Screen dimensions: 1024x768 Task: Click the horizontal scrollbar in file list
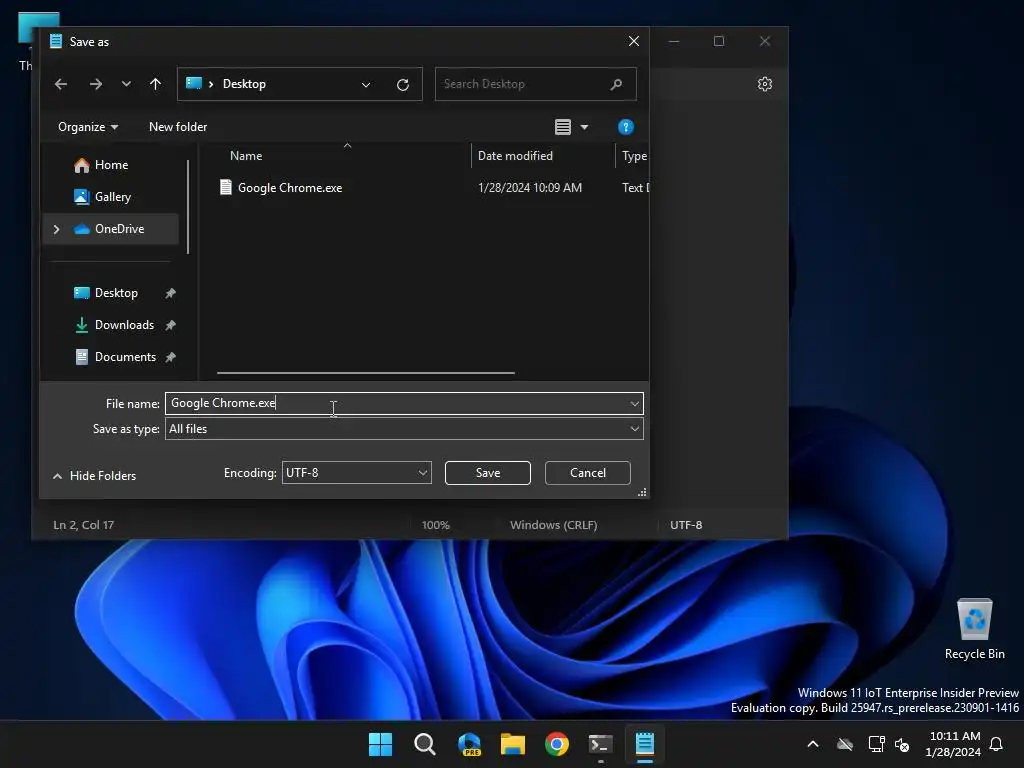point(366,373)
